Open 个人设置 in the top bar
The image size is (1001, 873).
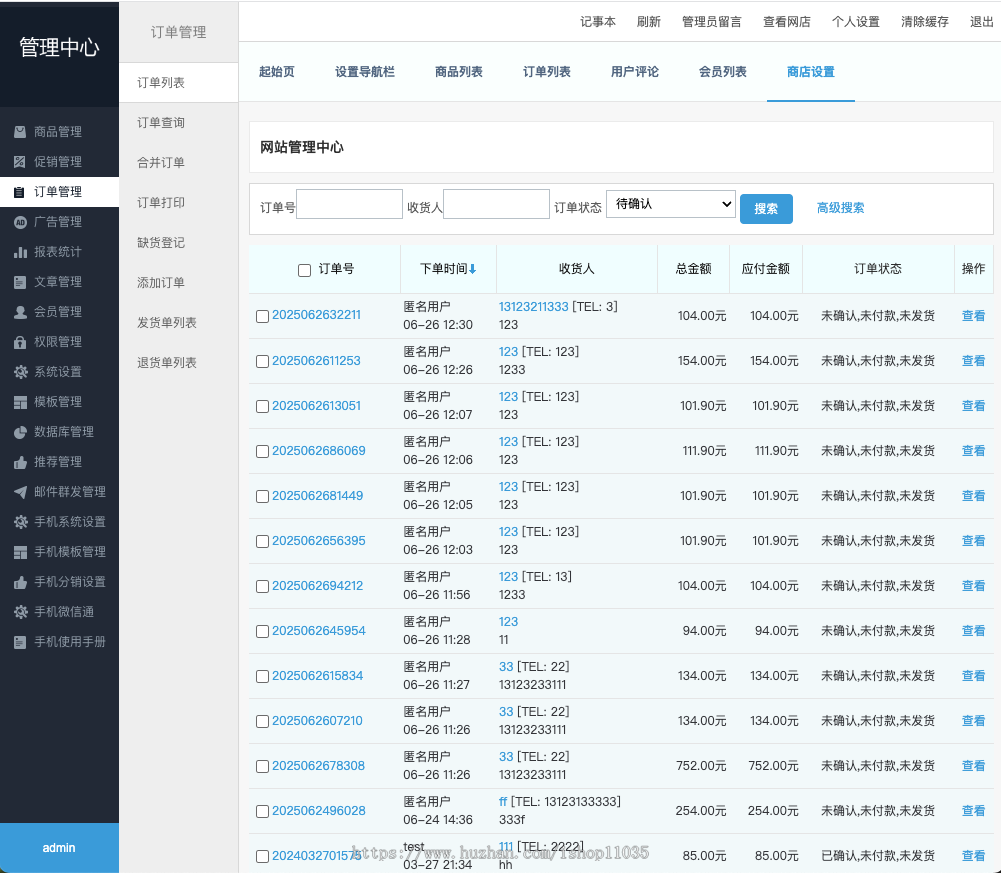(855, 22)
